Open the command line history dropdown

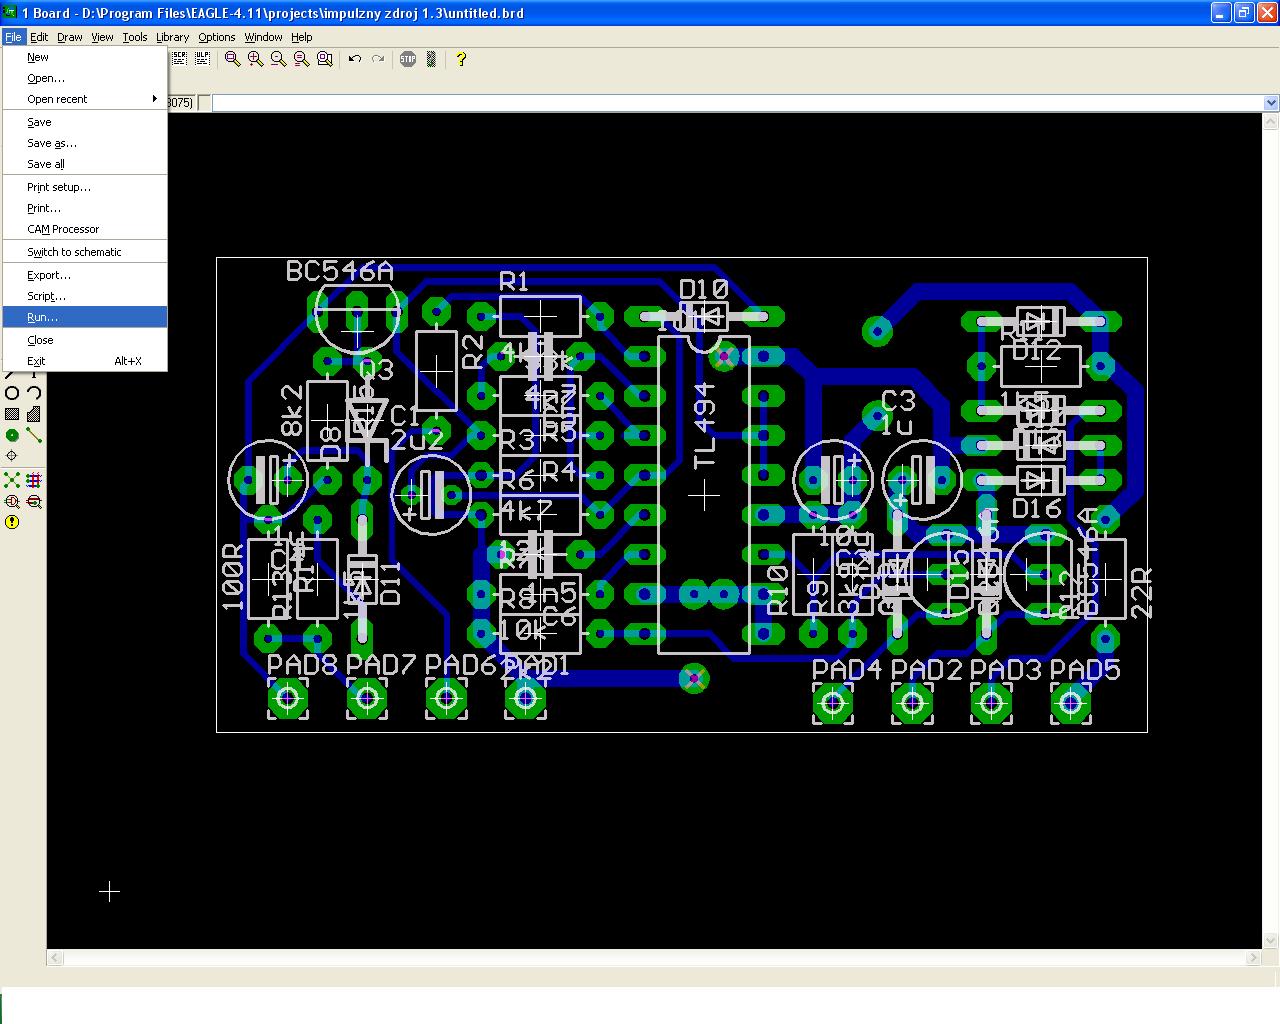[1270, 102]
